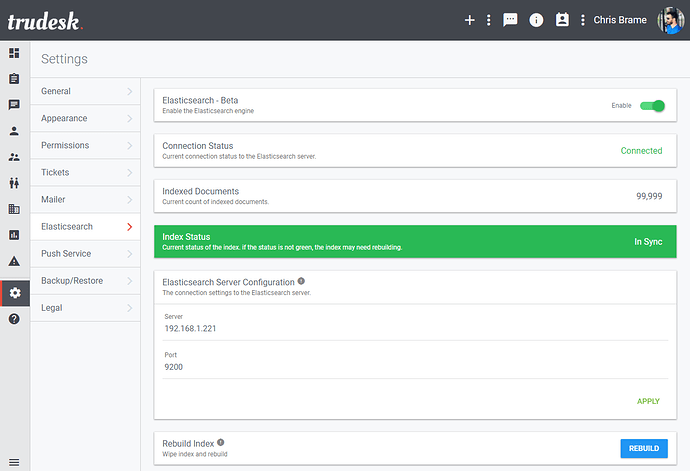Click the user avatar photo
This screenshot has width=690, height=471.
pos(671,20)
